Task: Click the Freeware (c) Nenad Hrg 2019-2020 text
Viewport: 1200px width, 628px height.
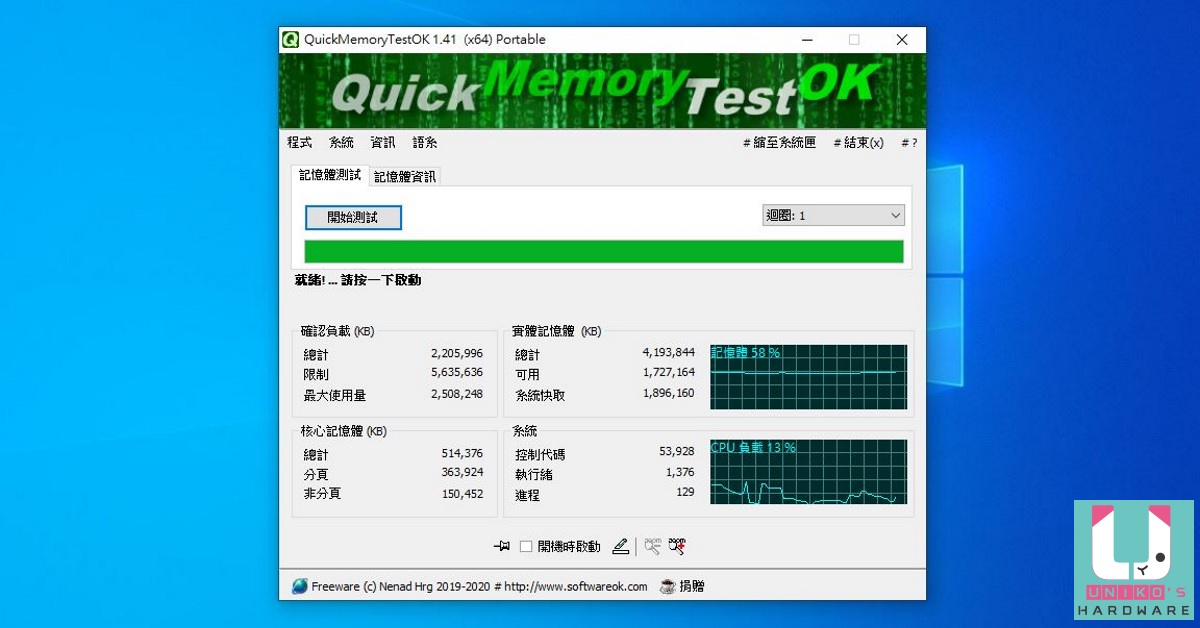Action: [401, 586]
